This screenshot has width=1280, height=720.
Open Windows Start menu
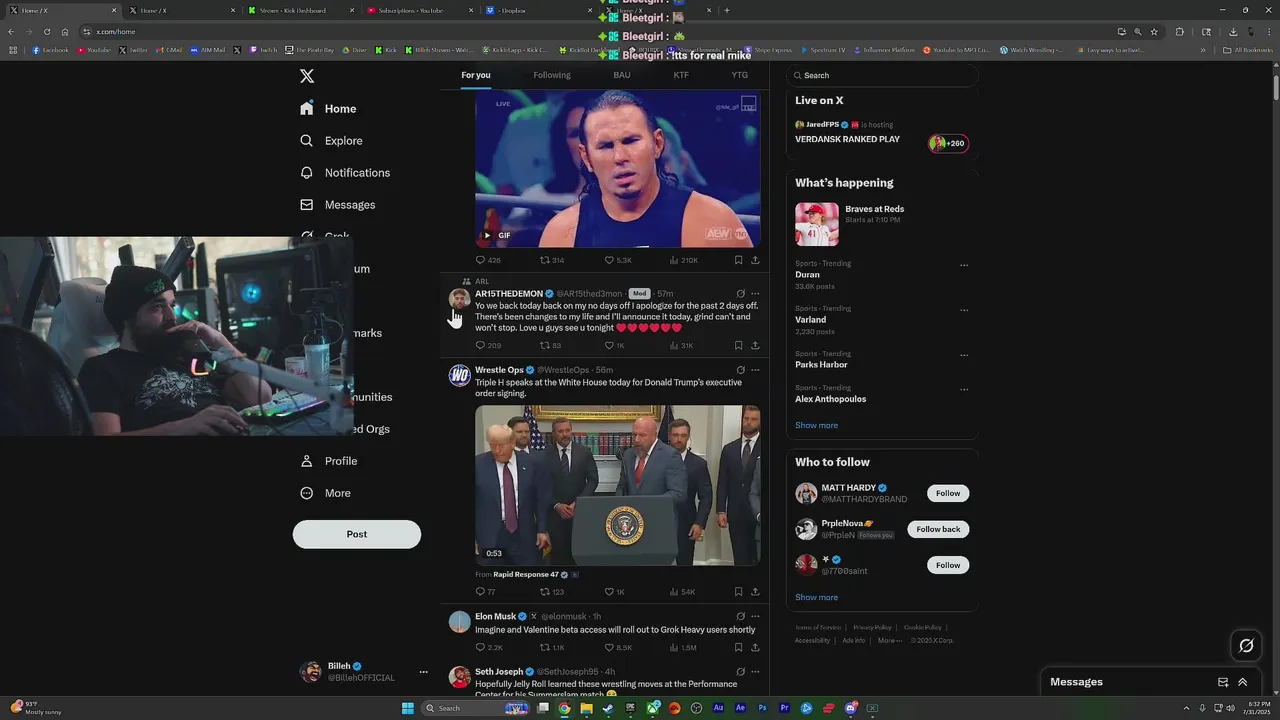coord(408,708)
